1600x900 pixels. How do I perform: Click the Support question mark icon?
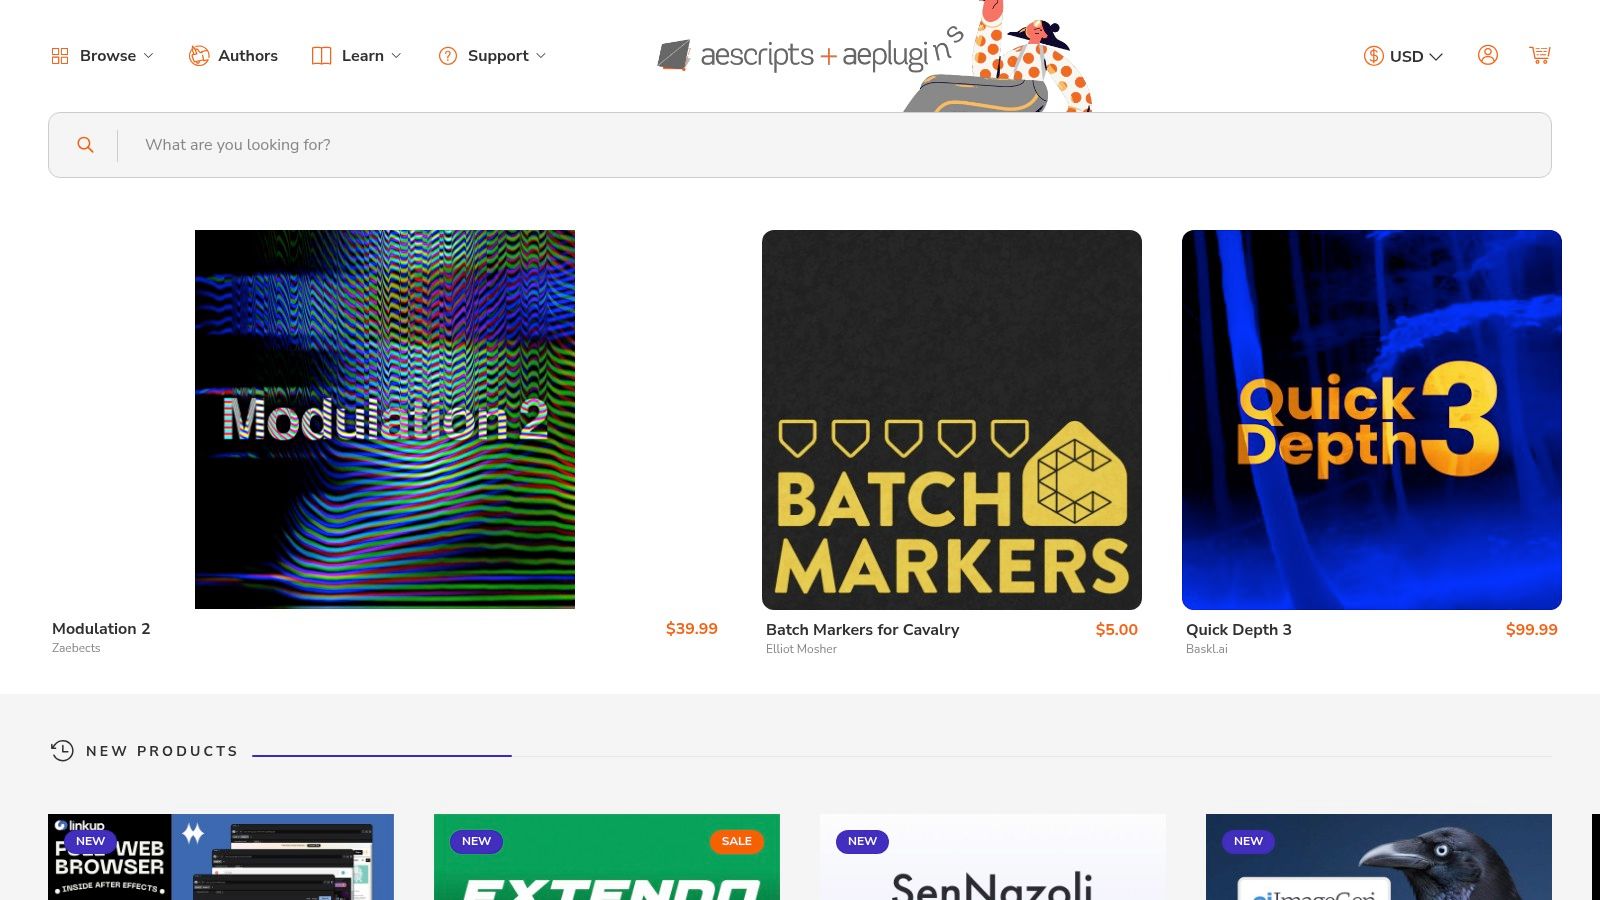click(x=448, y=56)
